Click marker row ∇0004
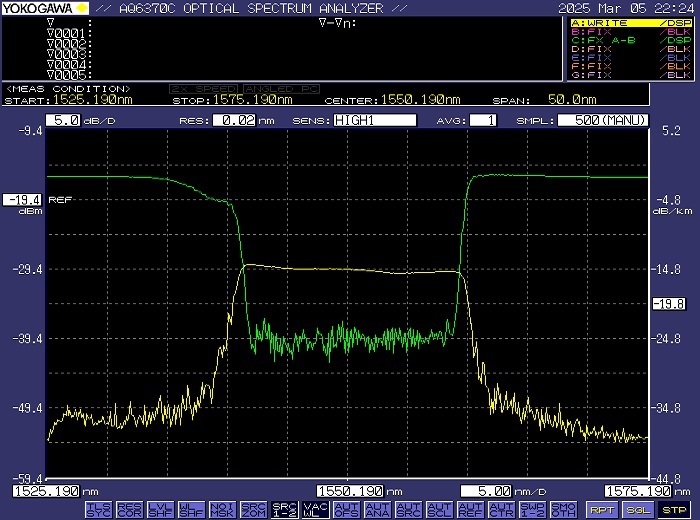This screenshot has height=520, width=700. coord(69,64)
